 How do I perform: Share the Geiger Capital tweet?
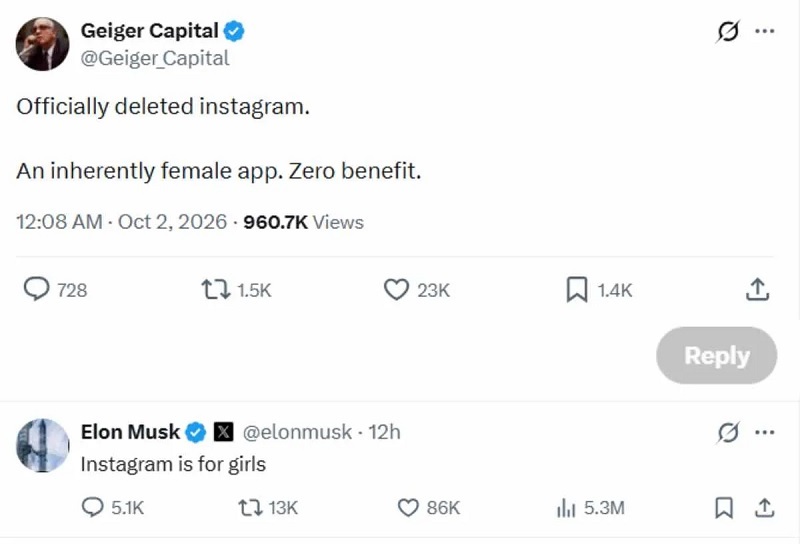(758, 289)
